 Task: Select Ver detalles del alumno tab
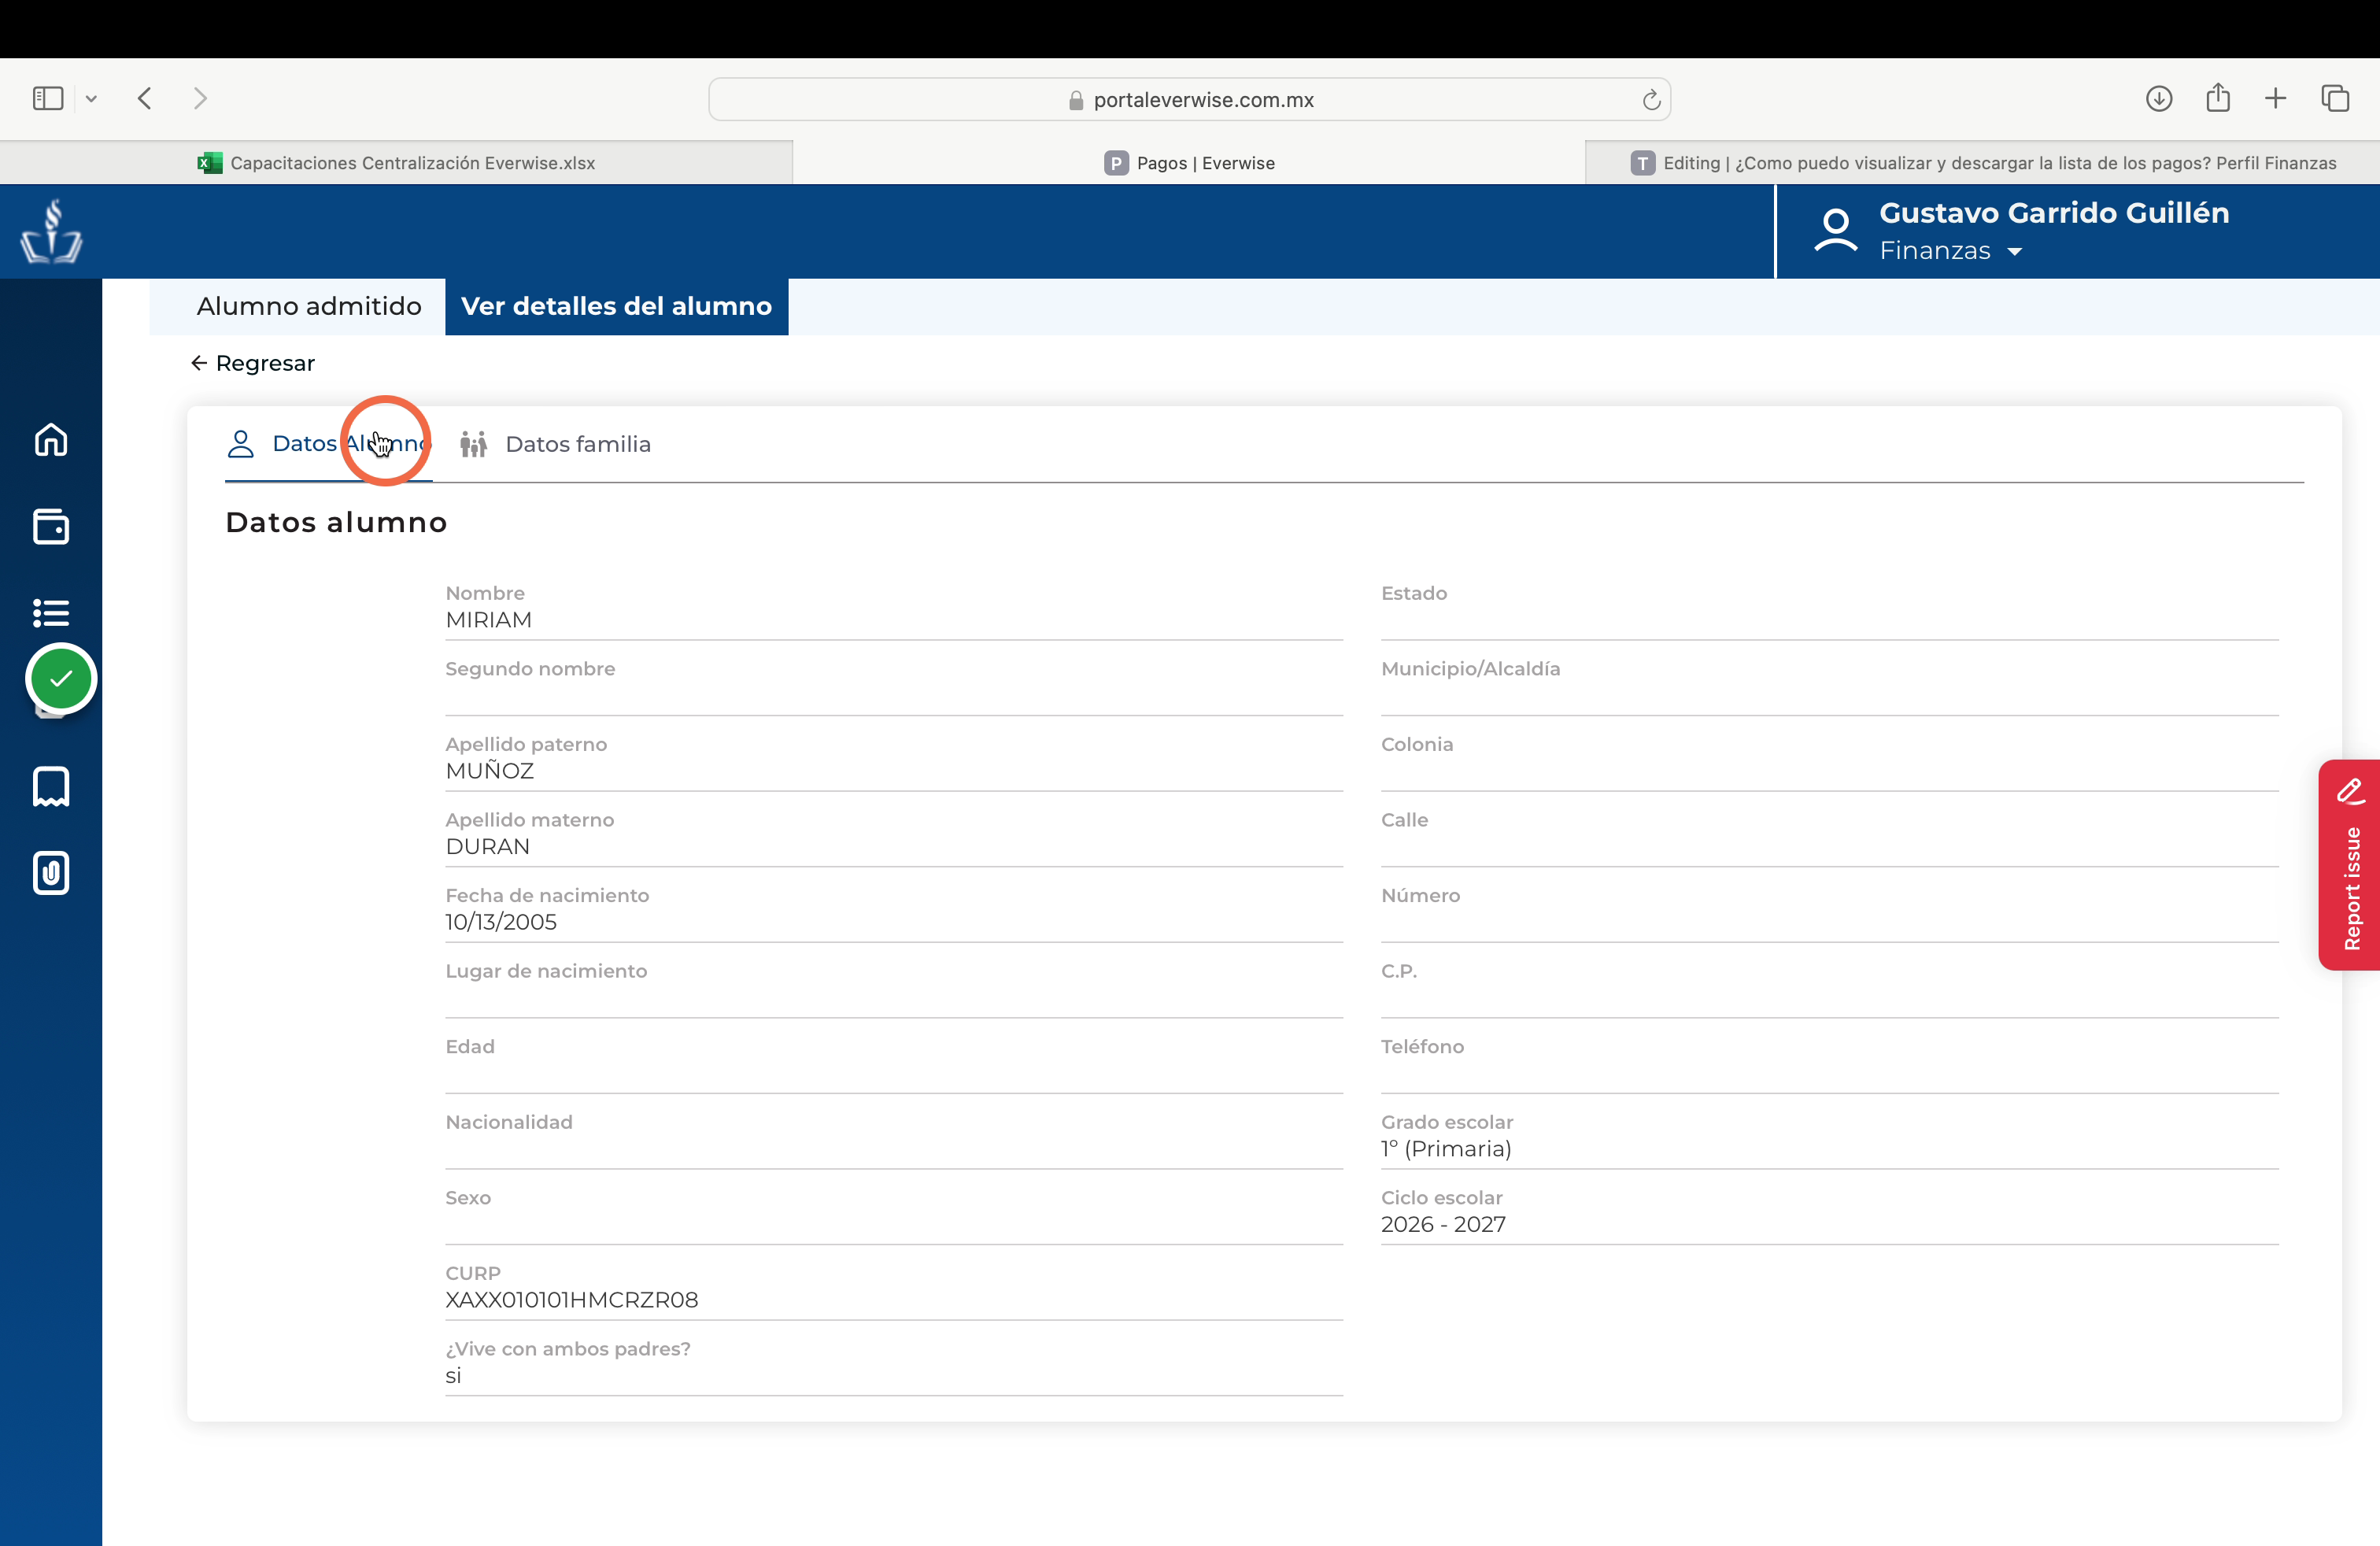point(616,306)
